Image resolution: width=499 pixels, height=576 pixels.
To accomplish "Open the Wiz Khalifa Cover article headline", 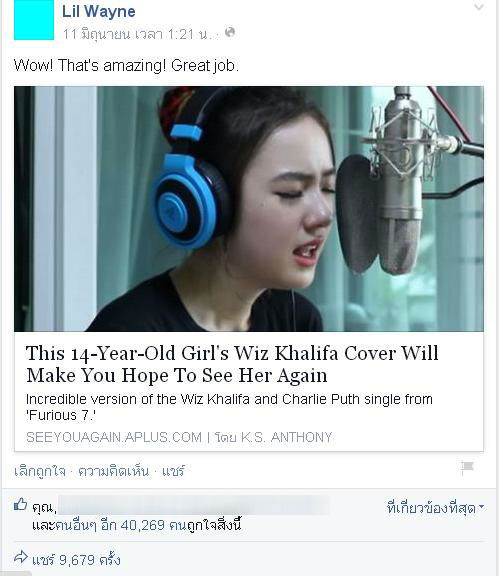I will click(232, 364).
